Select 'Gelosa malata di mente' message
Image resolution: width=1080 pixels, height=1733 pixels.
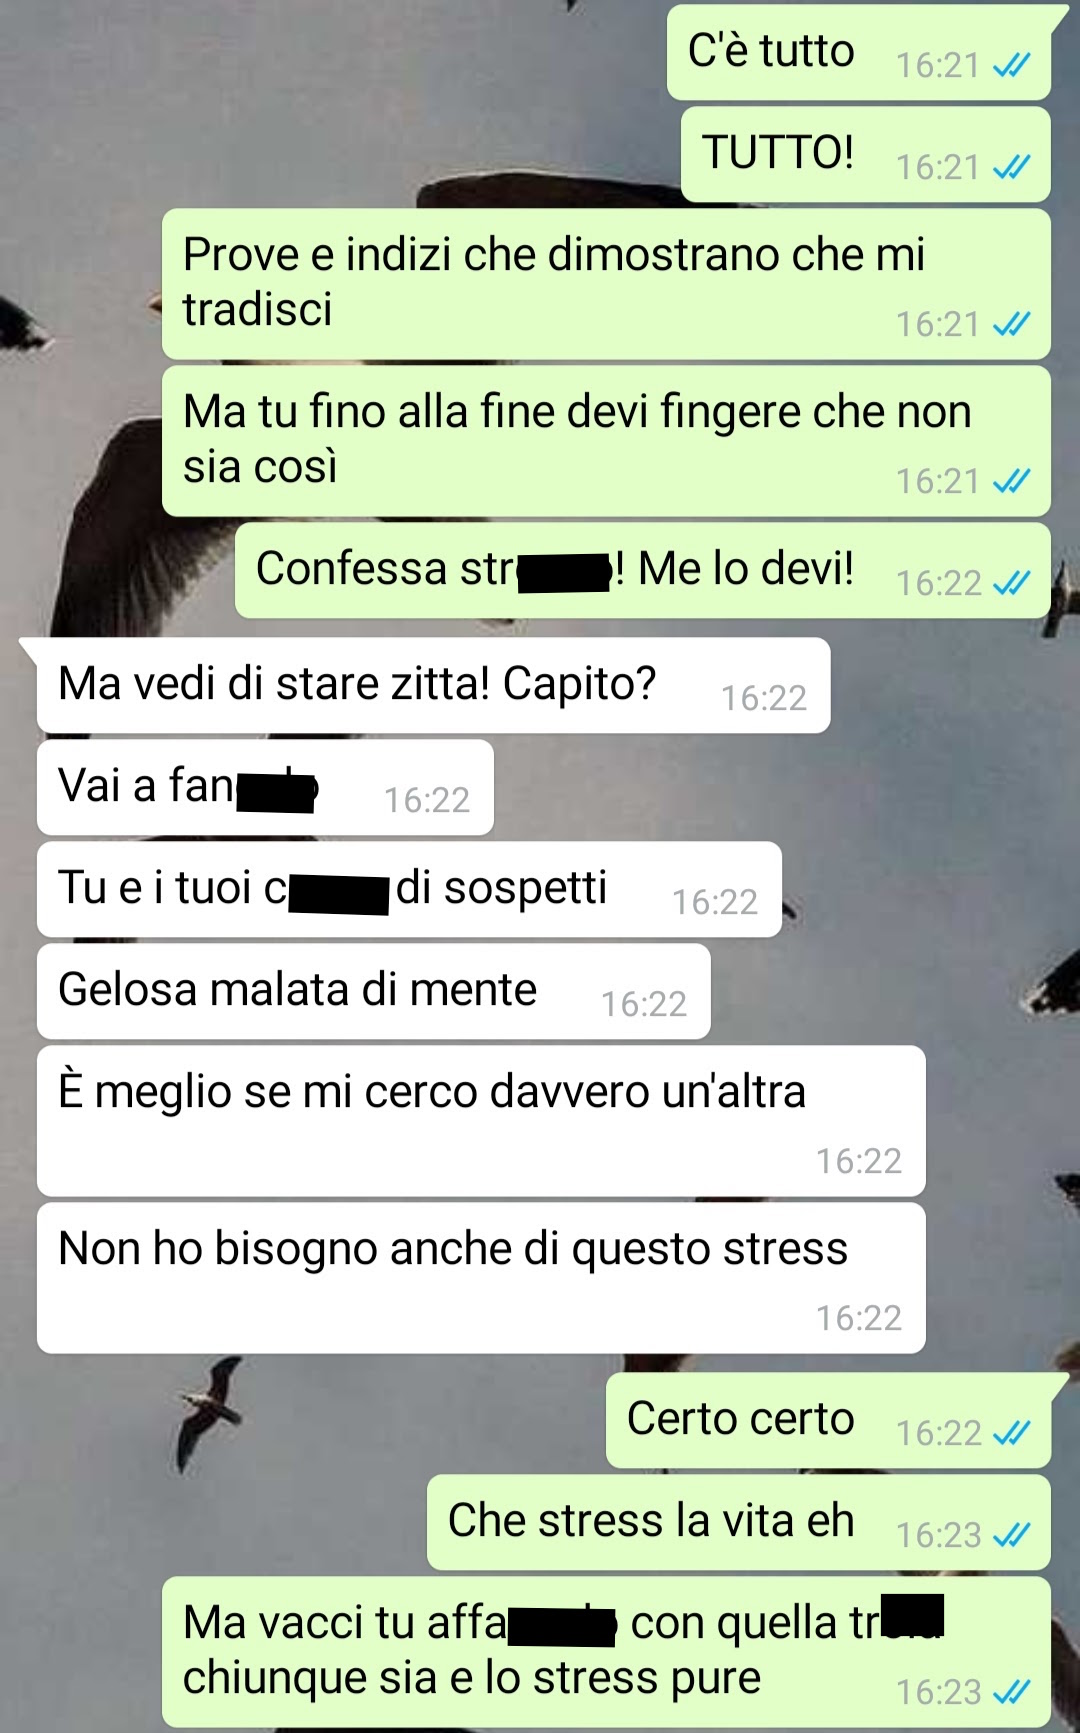tap(374, 992)
